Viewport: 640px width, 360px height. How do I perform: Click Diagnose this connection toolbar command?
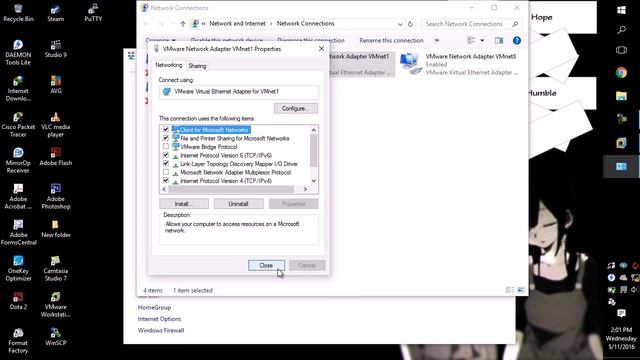[x=311, y=40]
